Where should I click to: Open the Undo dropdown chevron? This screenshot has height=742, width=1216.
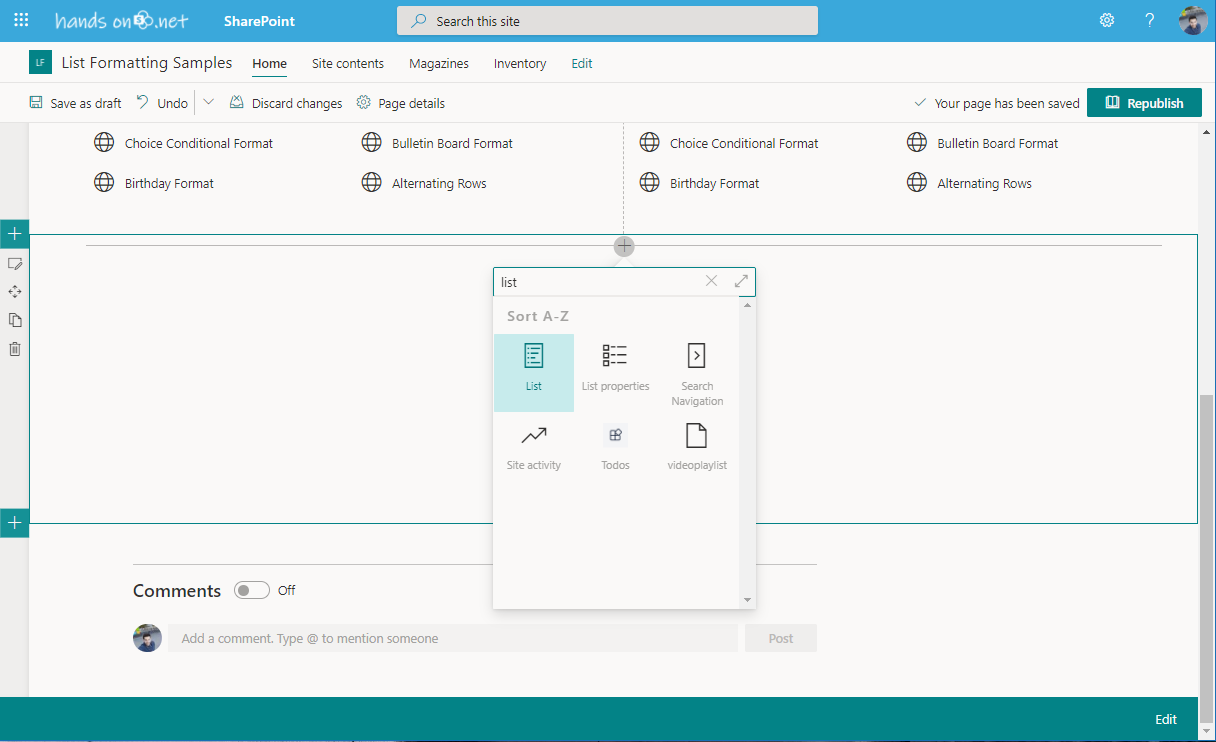[x=208, y=102]
